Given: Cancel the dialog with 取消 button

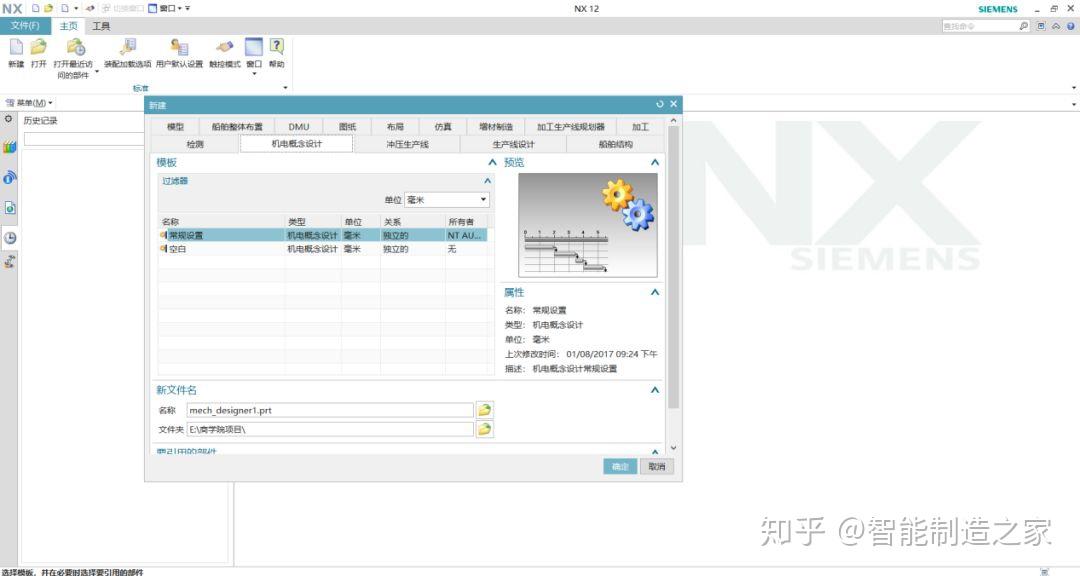Looking at the screenshot, I should pyautogui.click(x=658, y=466).
